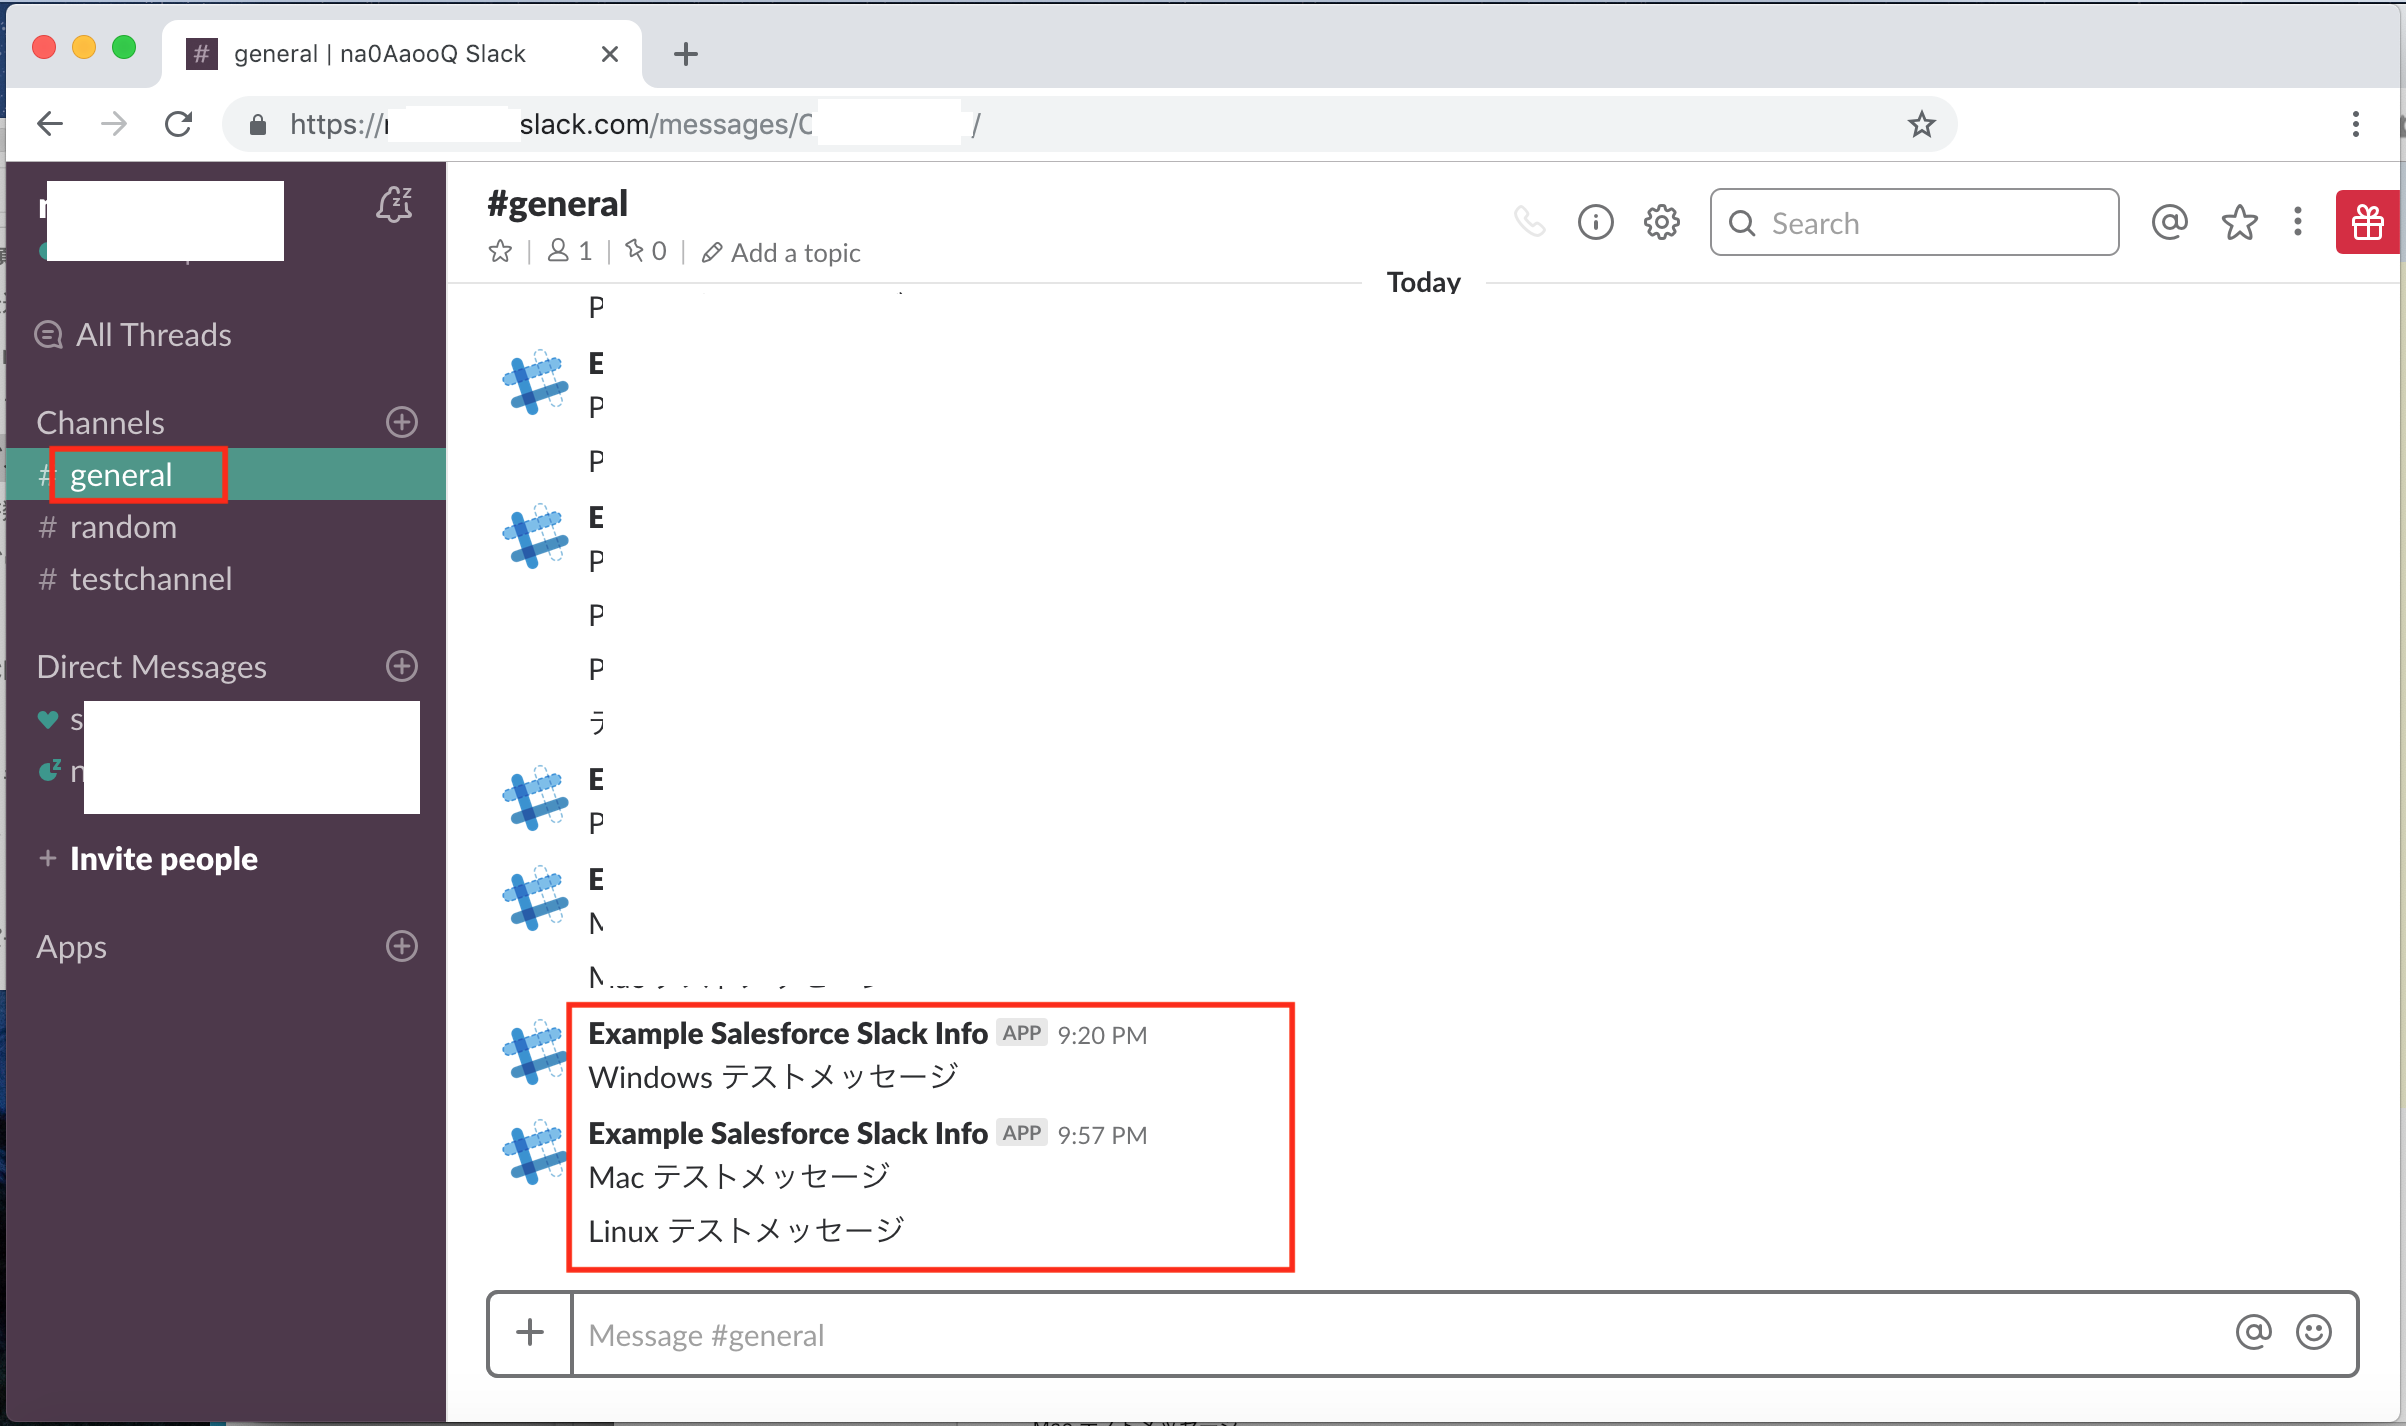Open mentions and reactions with the @ icon
The width and height of the screenshot is (2406, 1426).
tap(2170, 222)
